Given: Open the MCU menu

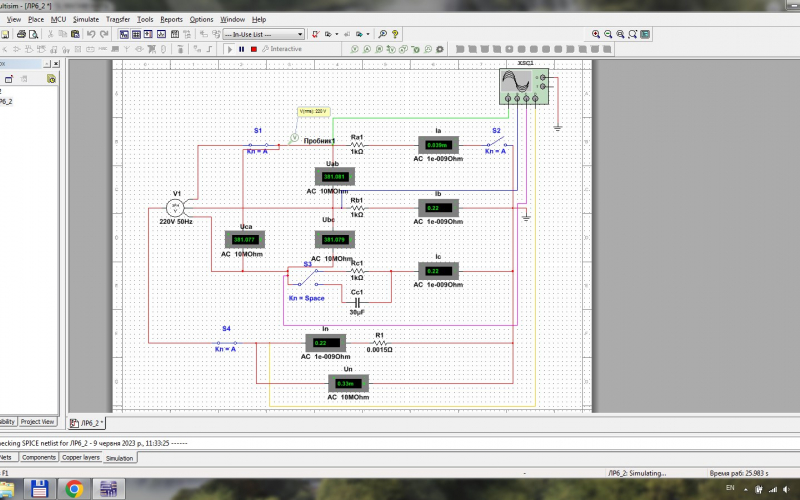Looking at the screenshot, I should tap(58, 19).
